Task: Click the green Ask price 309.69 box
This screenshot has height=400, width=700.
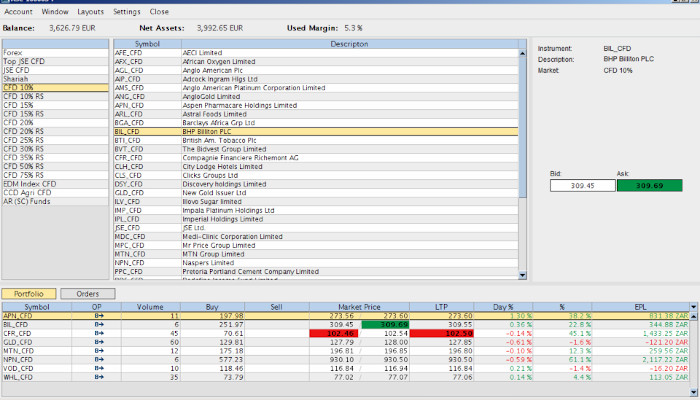Action: click(x=650, y=185)
